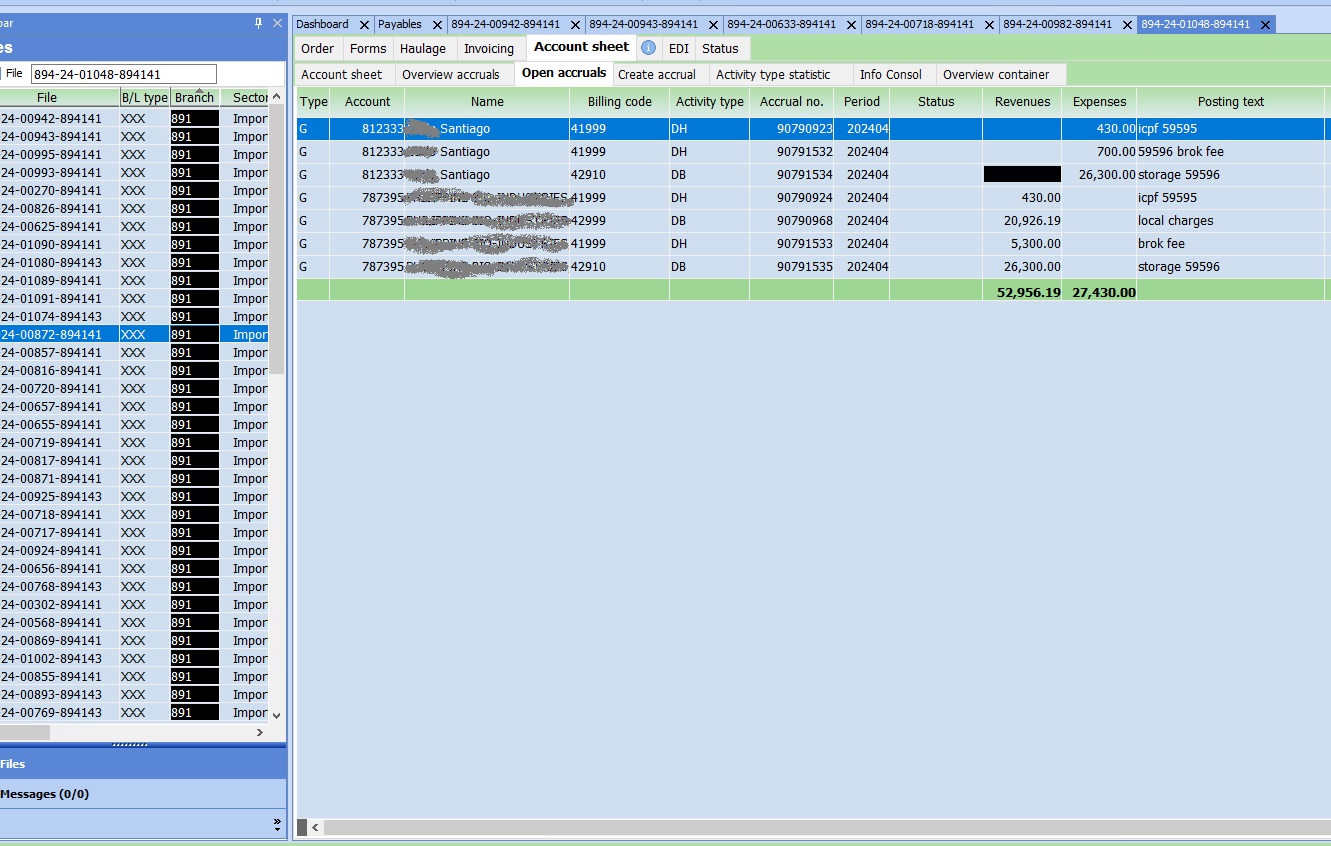The image size is (1331, 846).
Task: Click the blue info icon beside Account sheet
Action: [648, 48]
